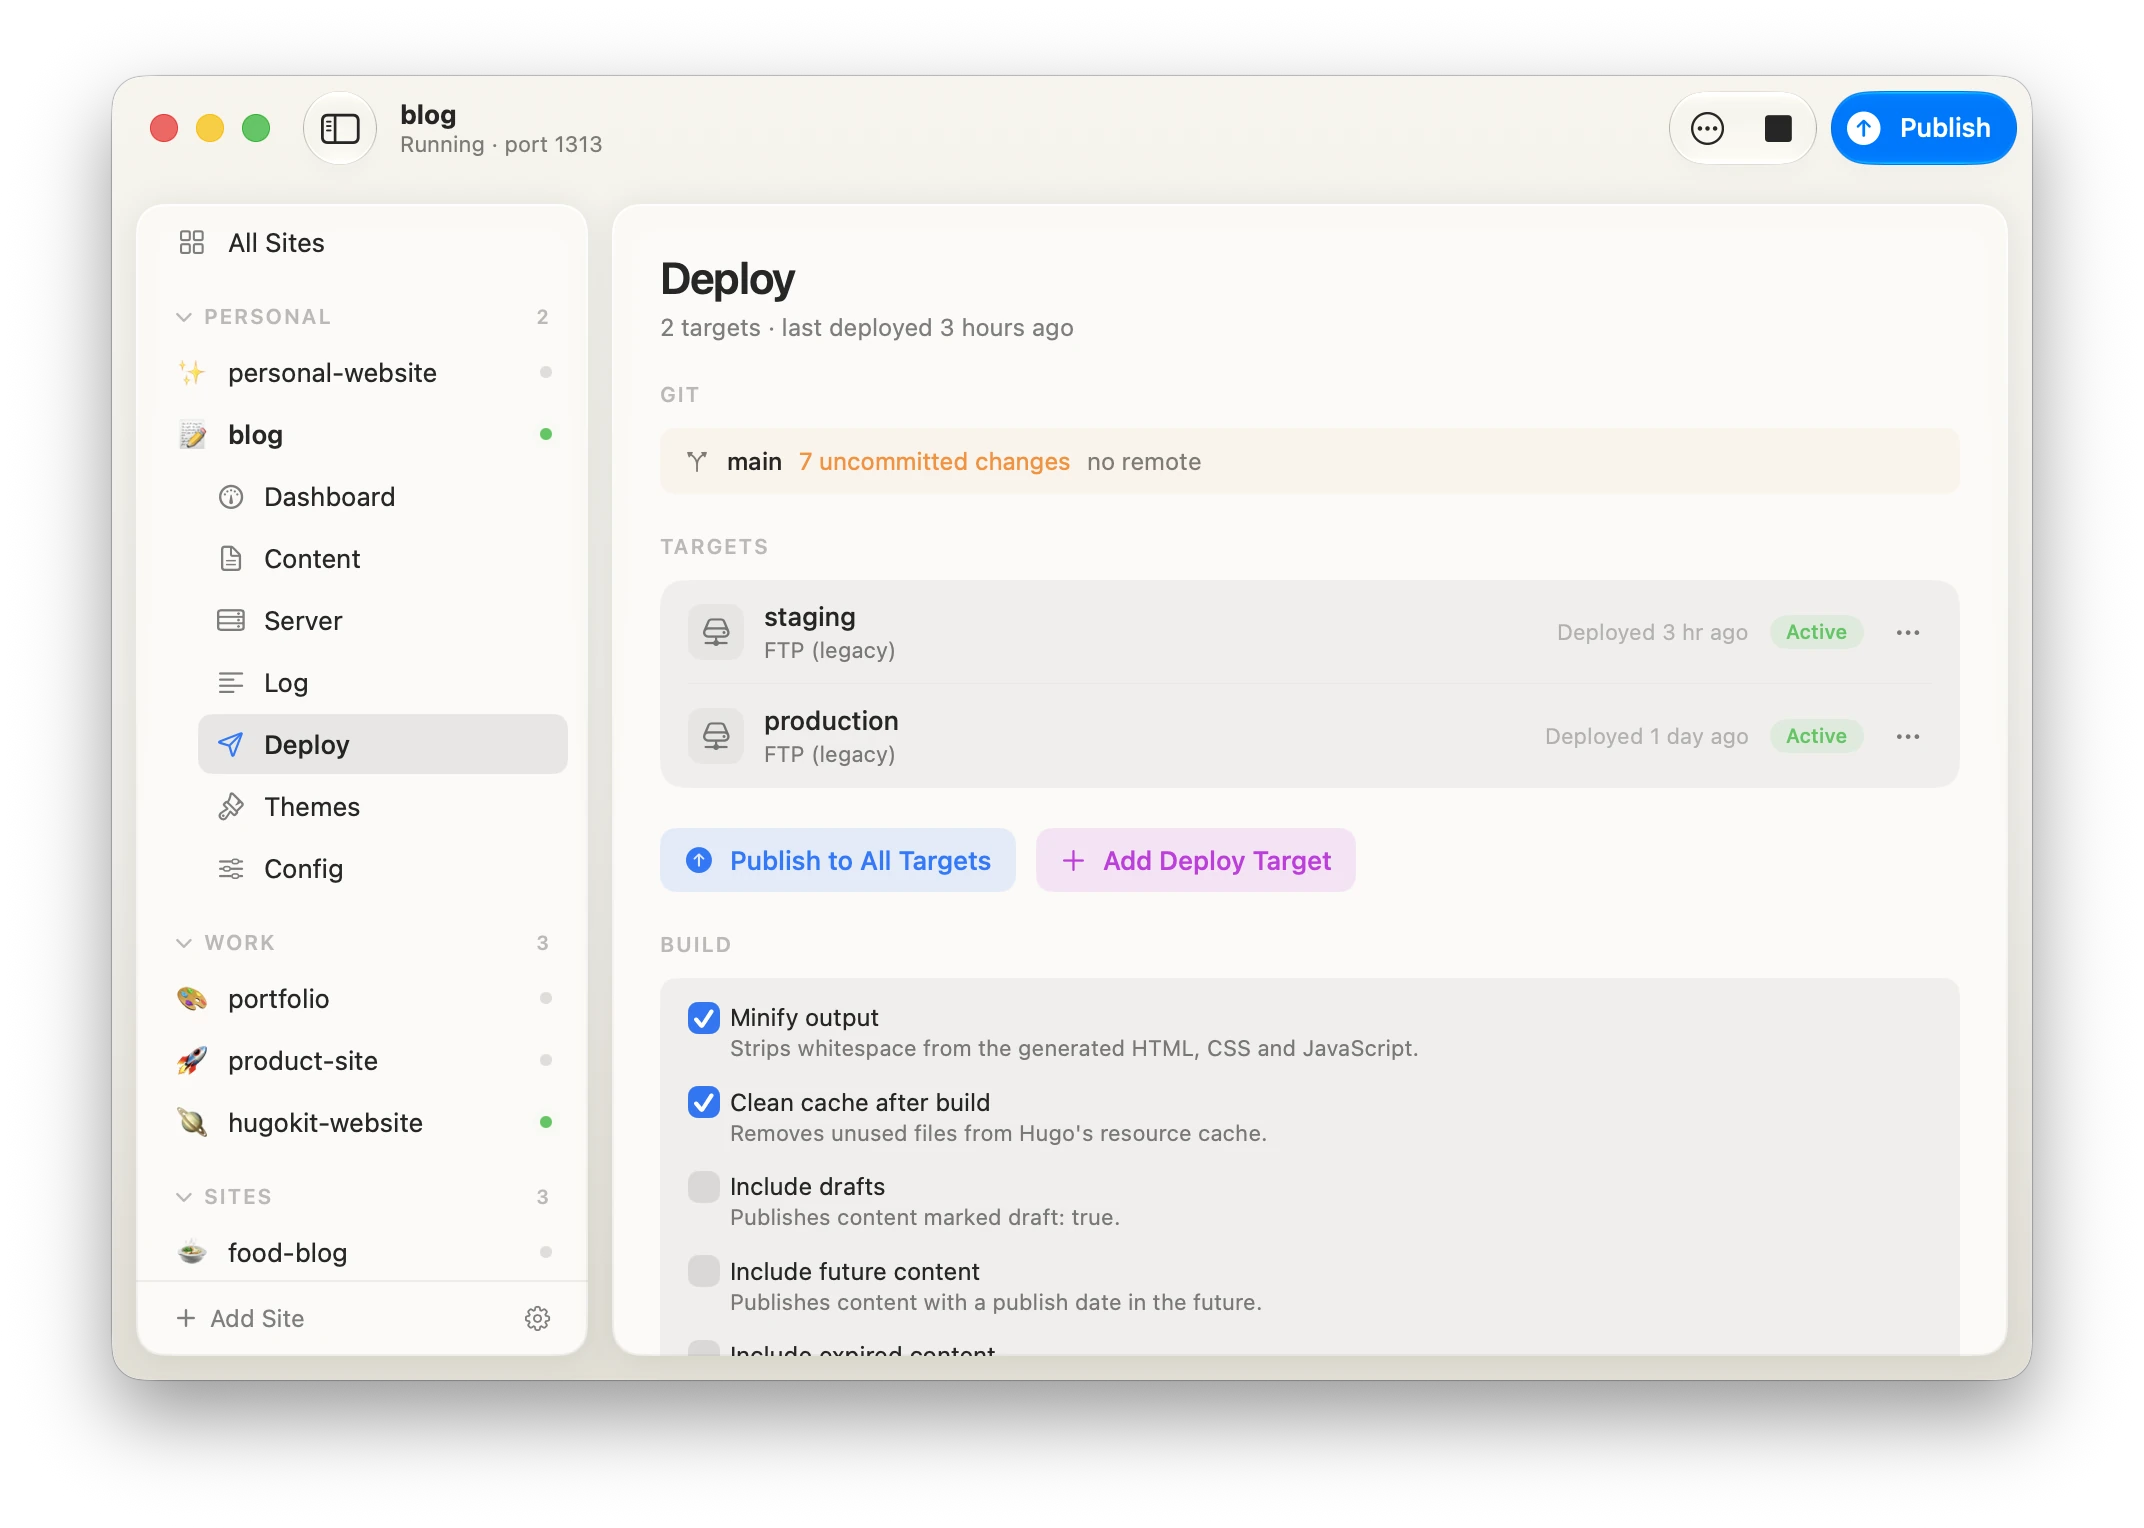
Task: Click the blue Publish button
Action: click(x=1922, y=128)
